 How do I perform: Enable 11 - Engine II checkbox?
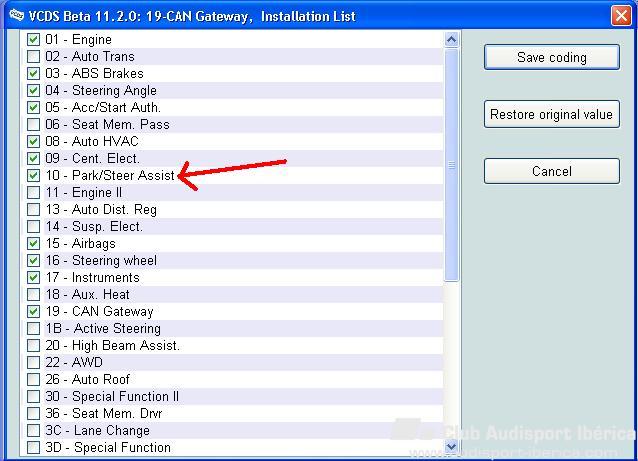(33, 192)
